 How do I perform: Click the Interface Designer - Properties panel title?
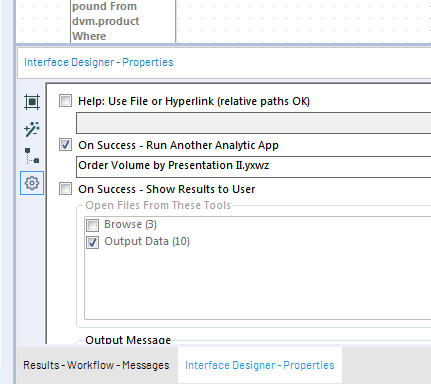click(99, 62)
